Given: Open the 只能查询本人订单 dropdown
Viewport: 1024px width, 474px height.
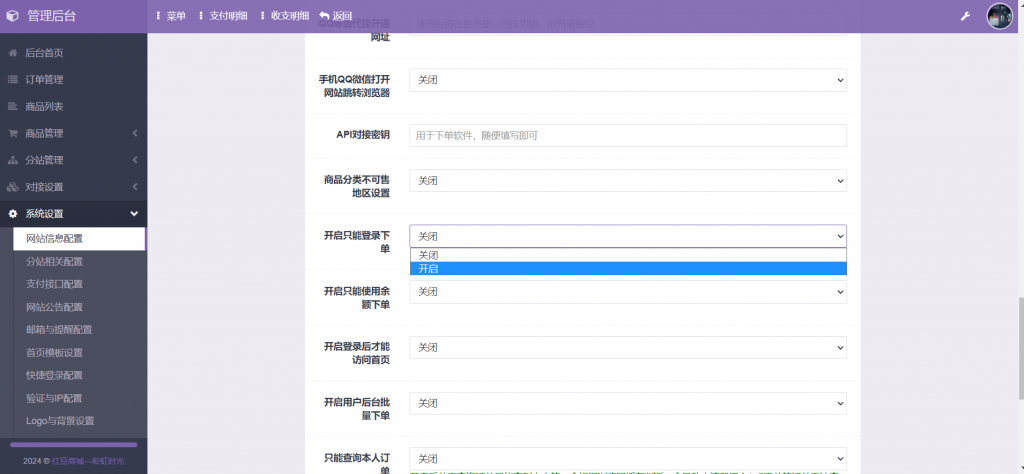Looking at the screenshot, I should coord(628,458).
